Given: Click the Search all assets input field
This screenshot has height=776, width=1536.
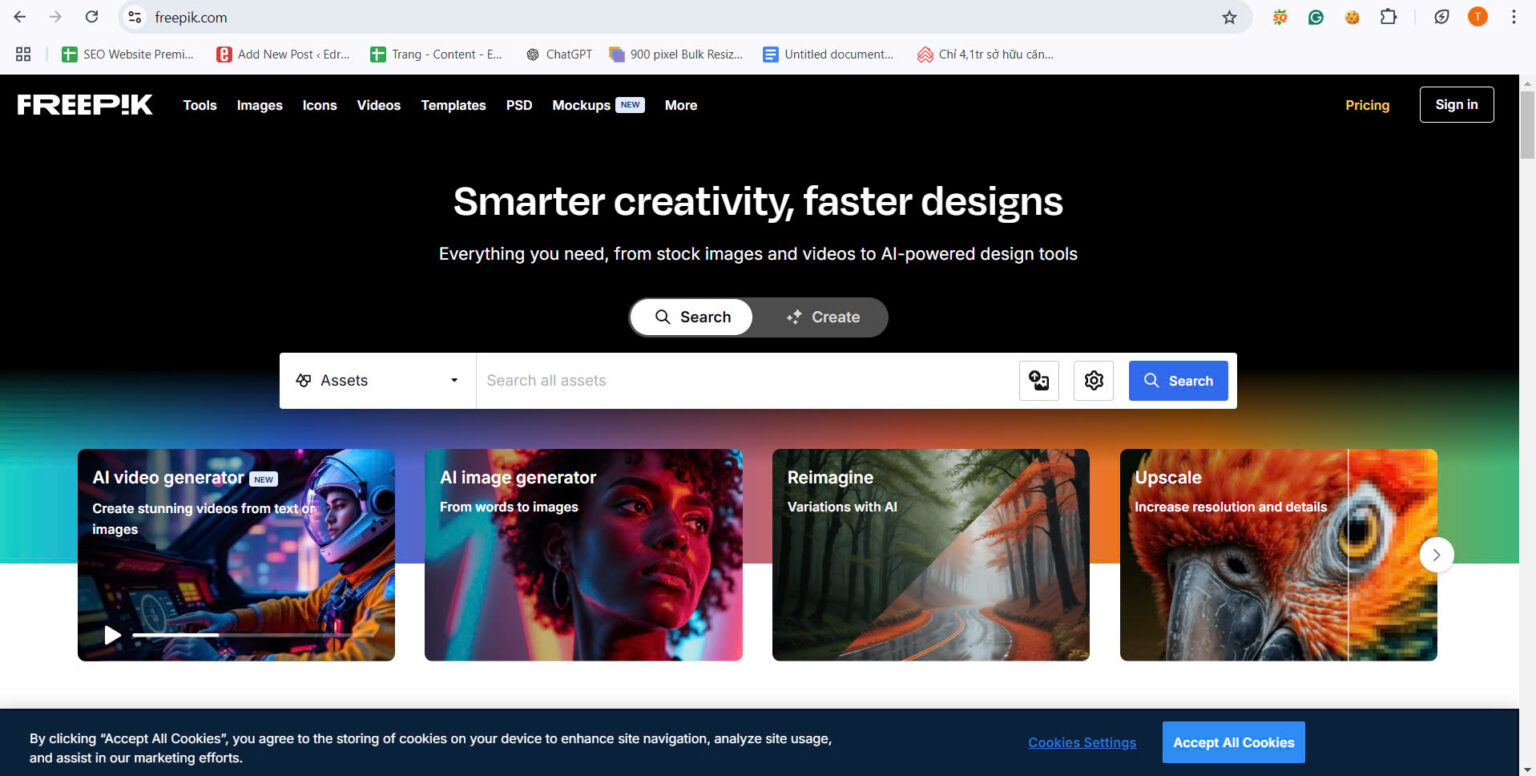Looking at the screenshot, I should 700,380.
